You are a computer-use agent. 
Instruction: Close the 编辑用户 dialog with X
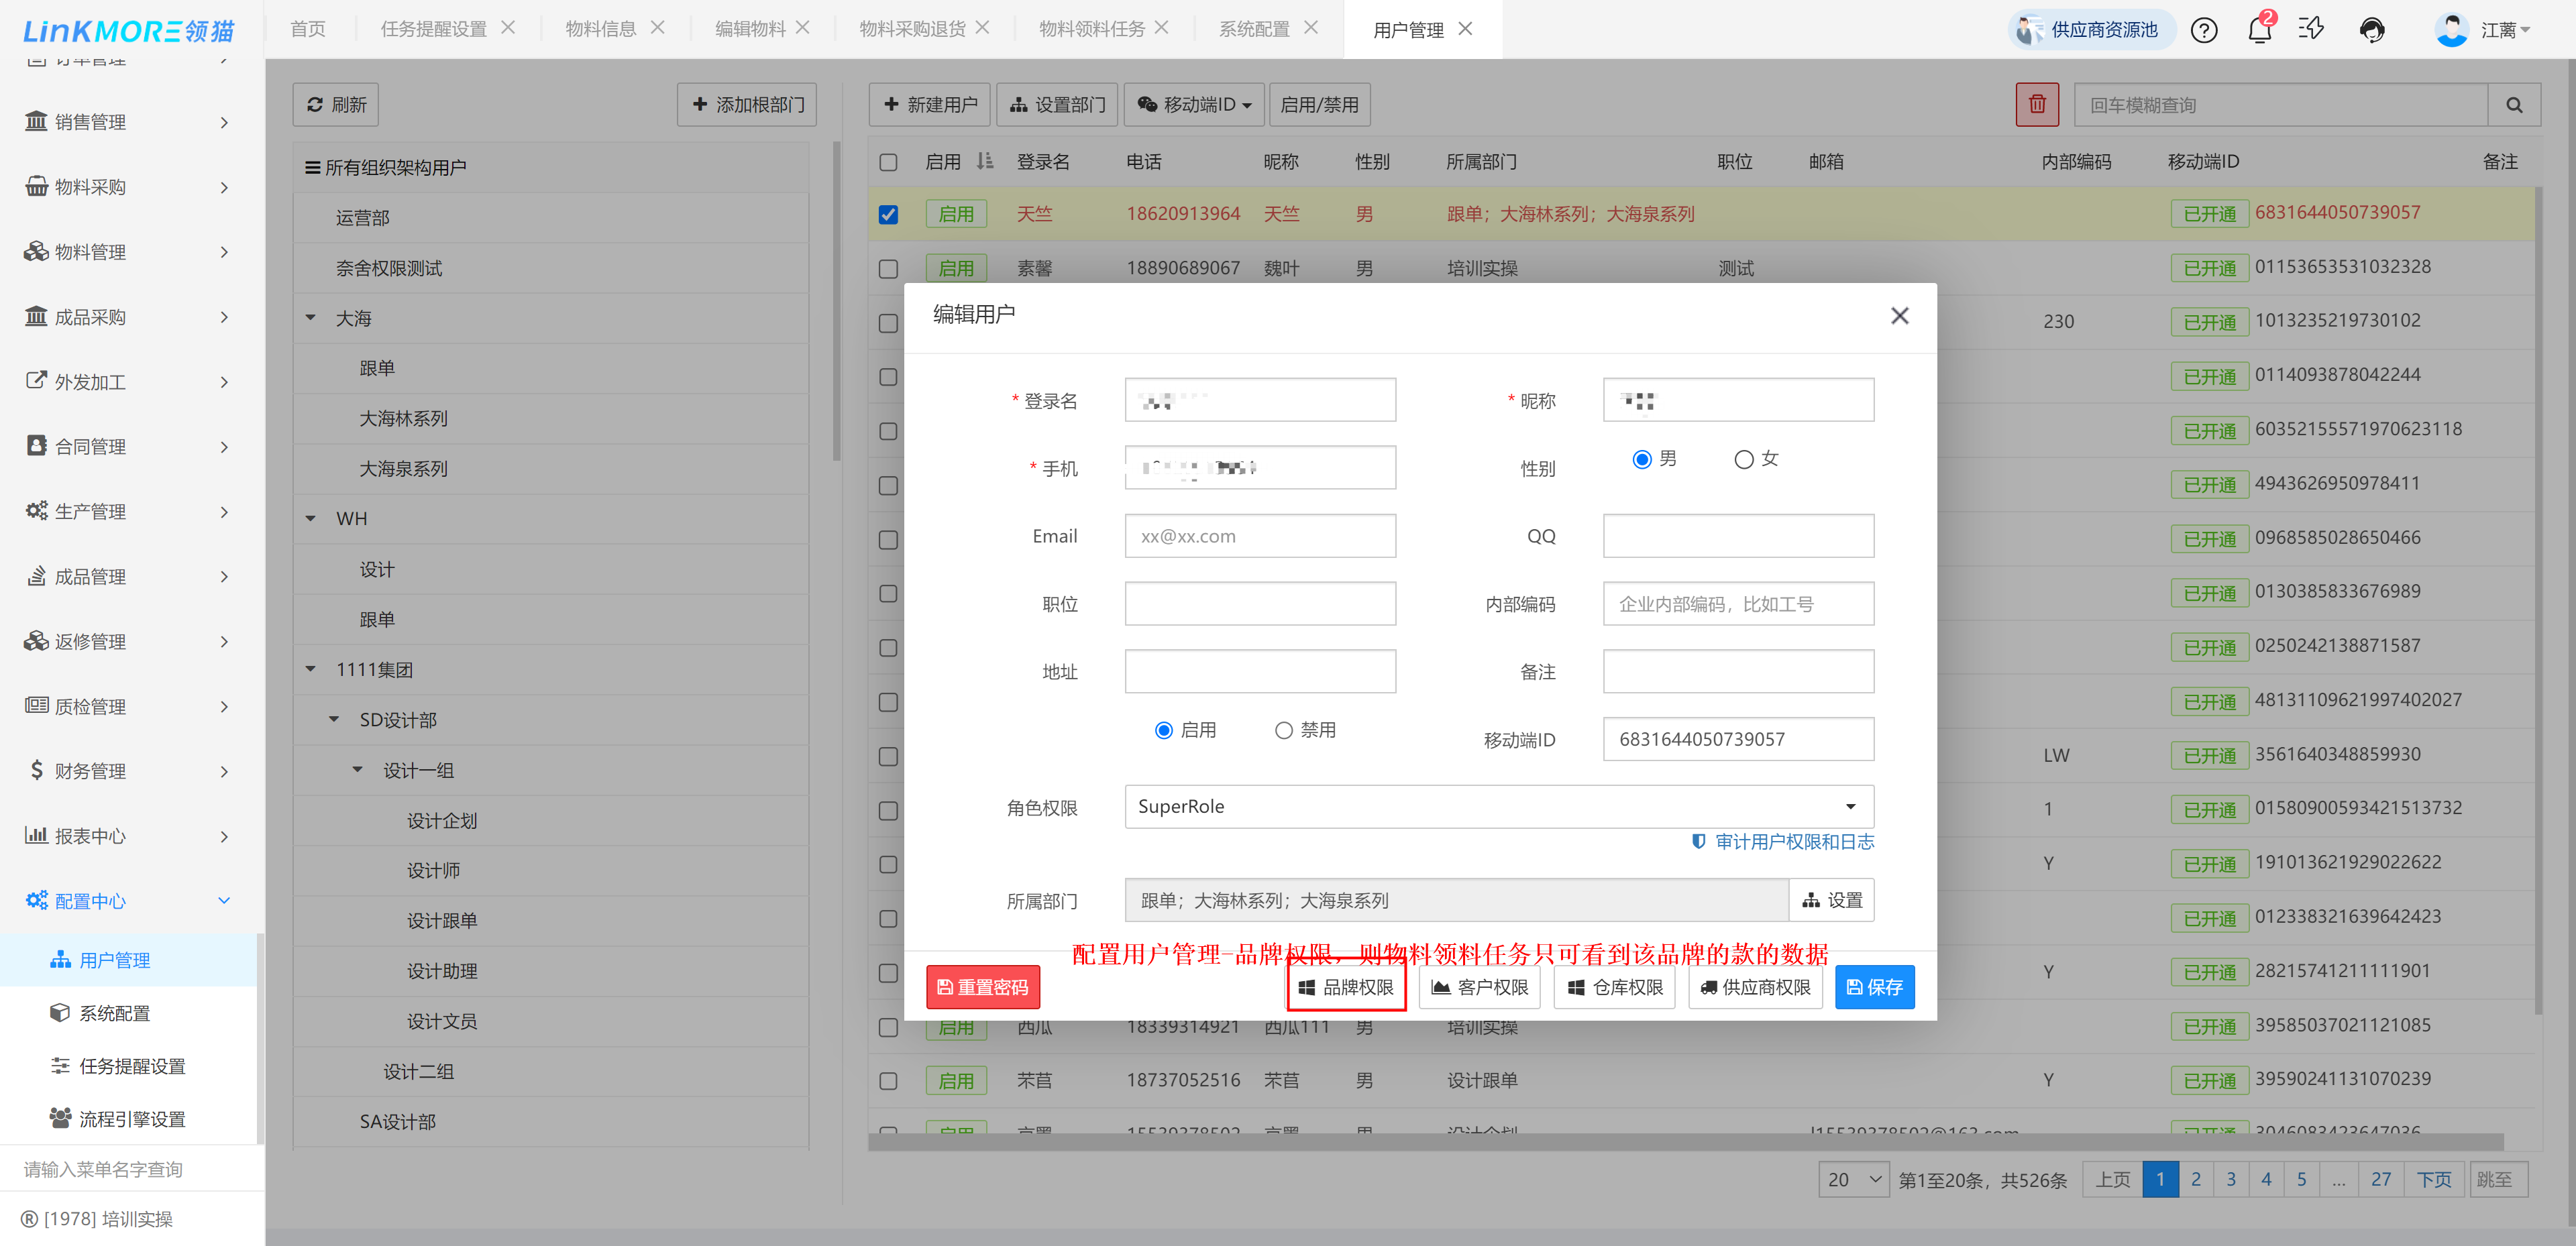pyautogui.click(x=1899, y=316)
